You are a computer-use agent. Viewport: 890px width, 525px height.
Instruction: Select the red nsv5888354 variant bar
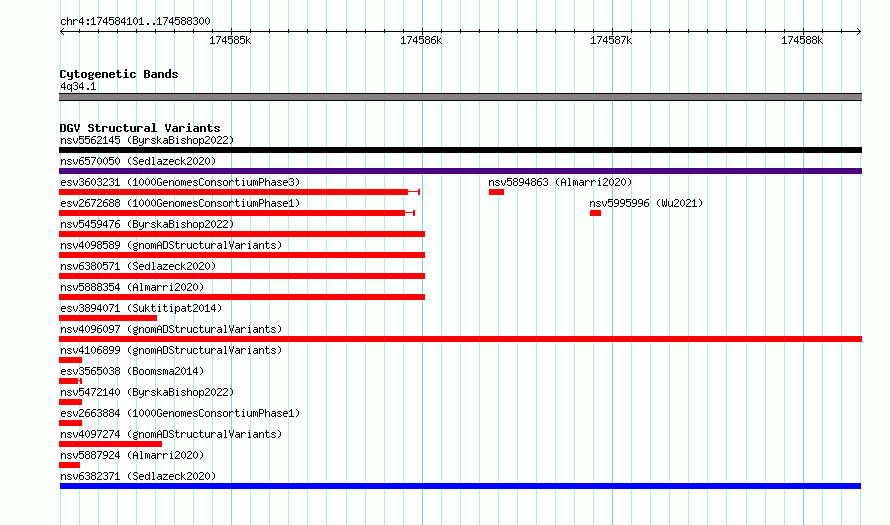(x=242, y=297)
